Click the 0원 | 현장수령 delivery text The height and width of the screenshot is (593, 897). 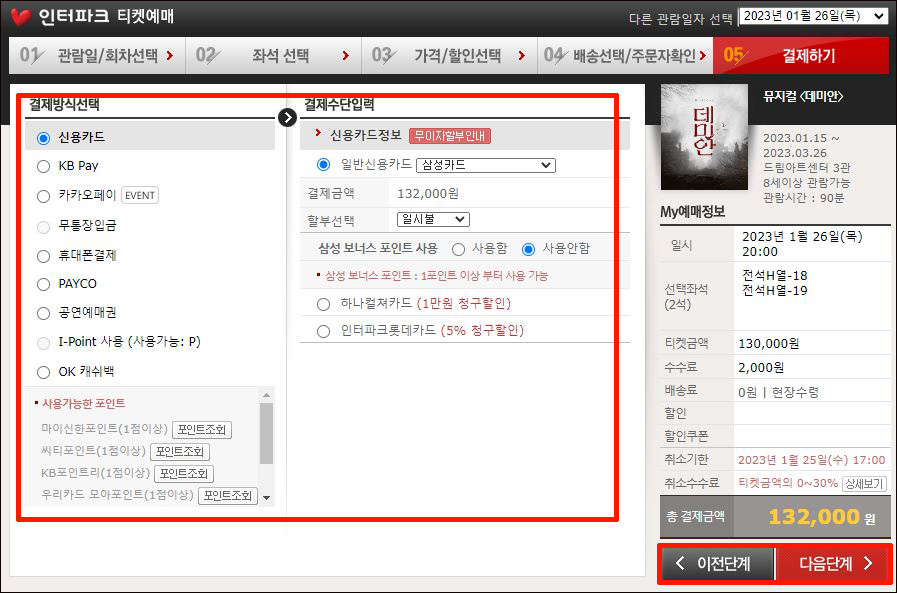778,392
